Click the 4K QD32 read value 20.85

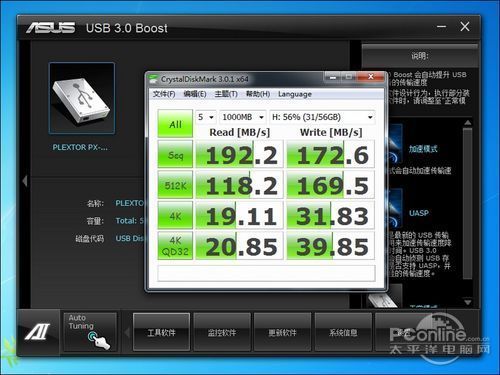pyautogui.click(x=240, y=246)
